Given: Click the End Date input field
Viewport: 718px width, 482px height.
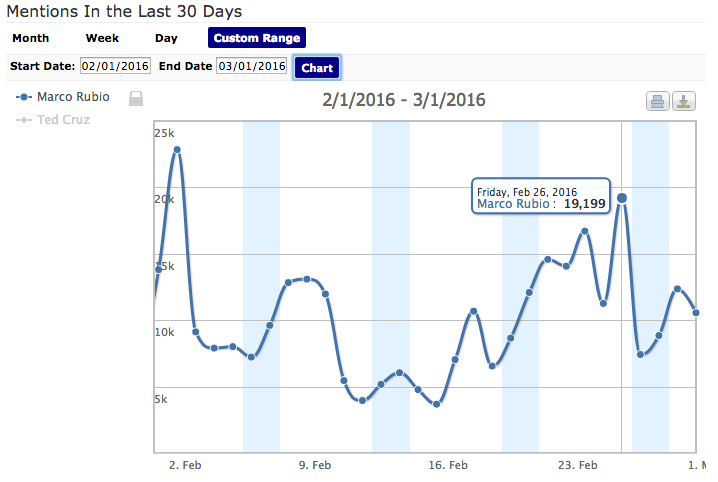Looking at the screenshot, I should pyautogui.click(x=251, y=66).
